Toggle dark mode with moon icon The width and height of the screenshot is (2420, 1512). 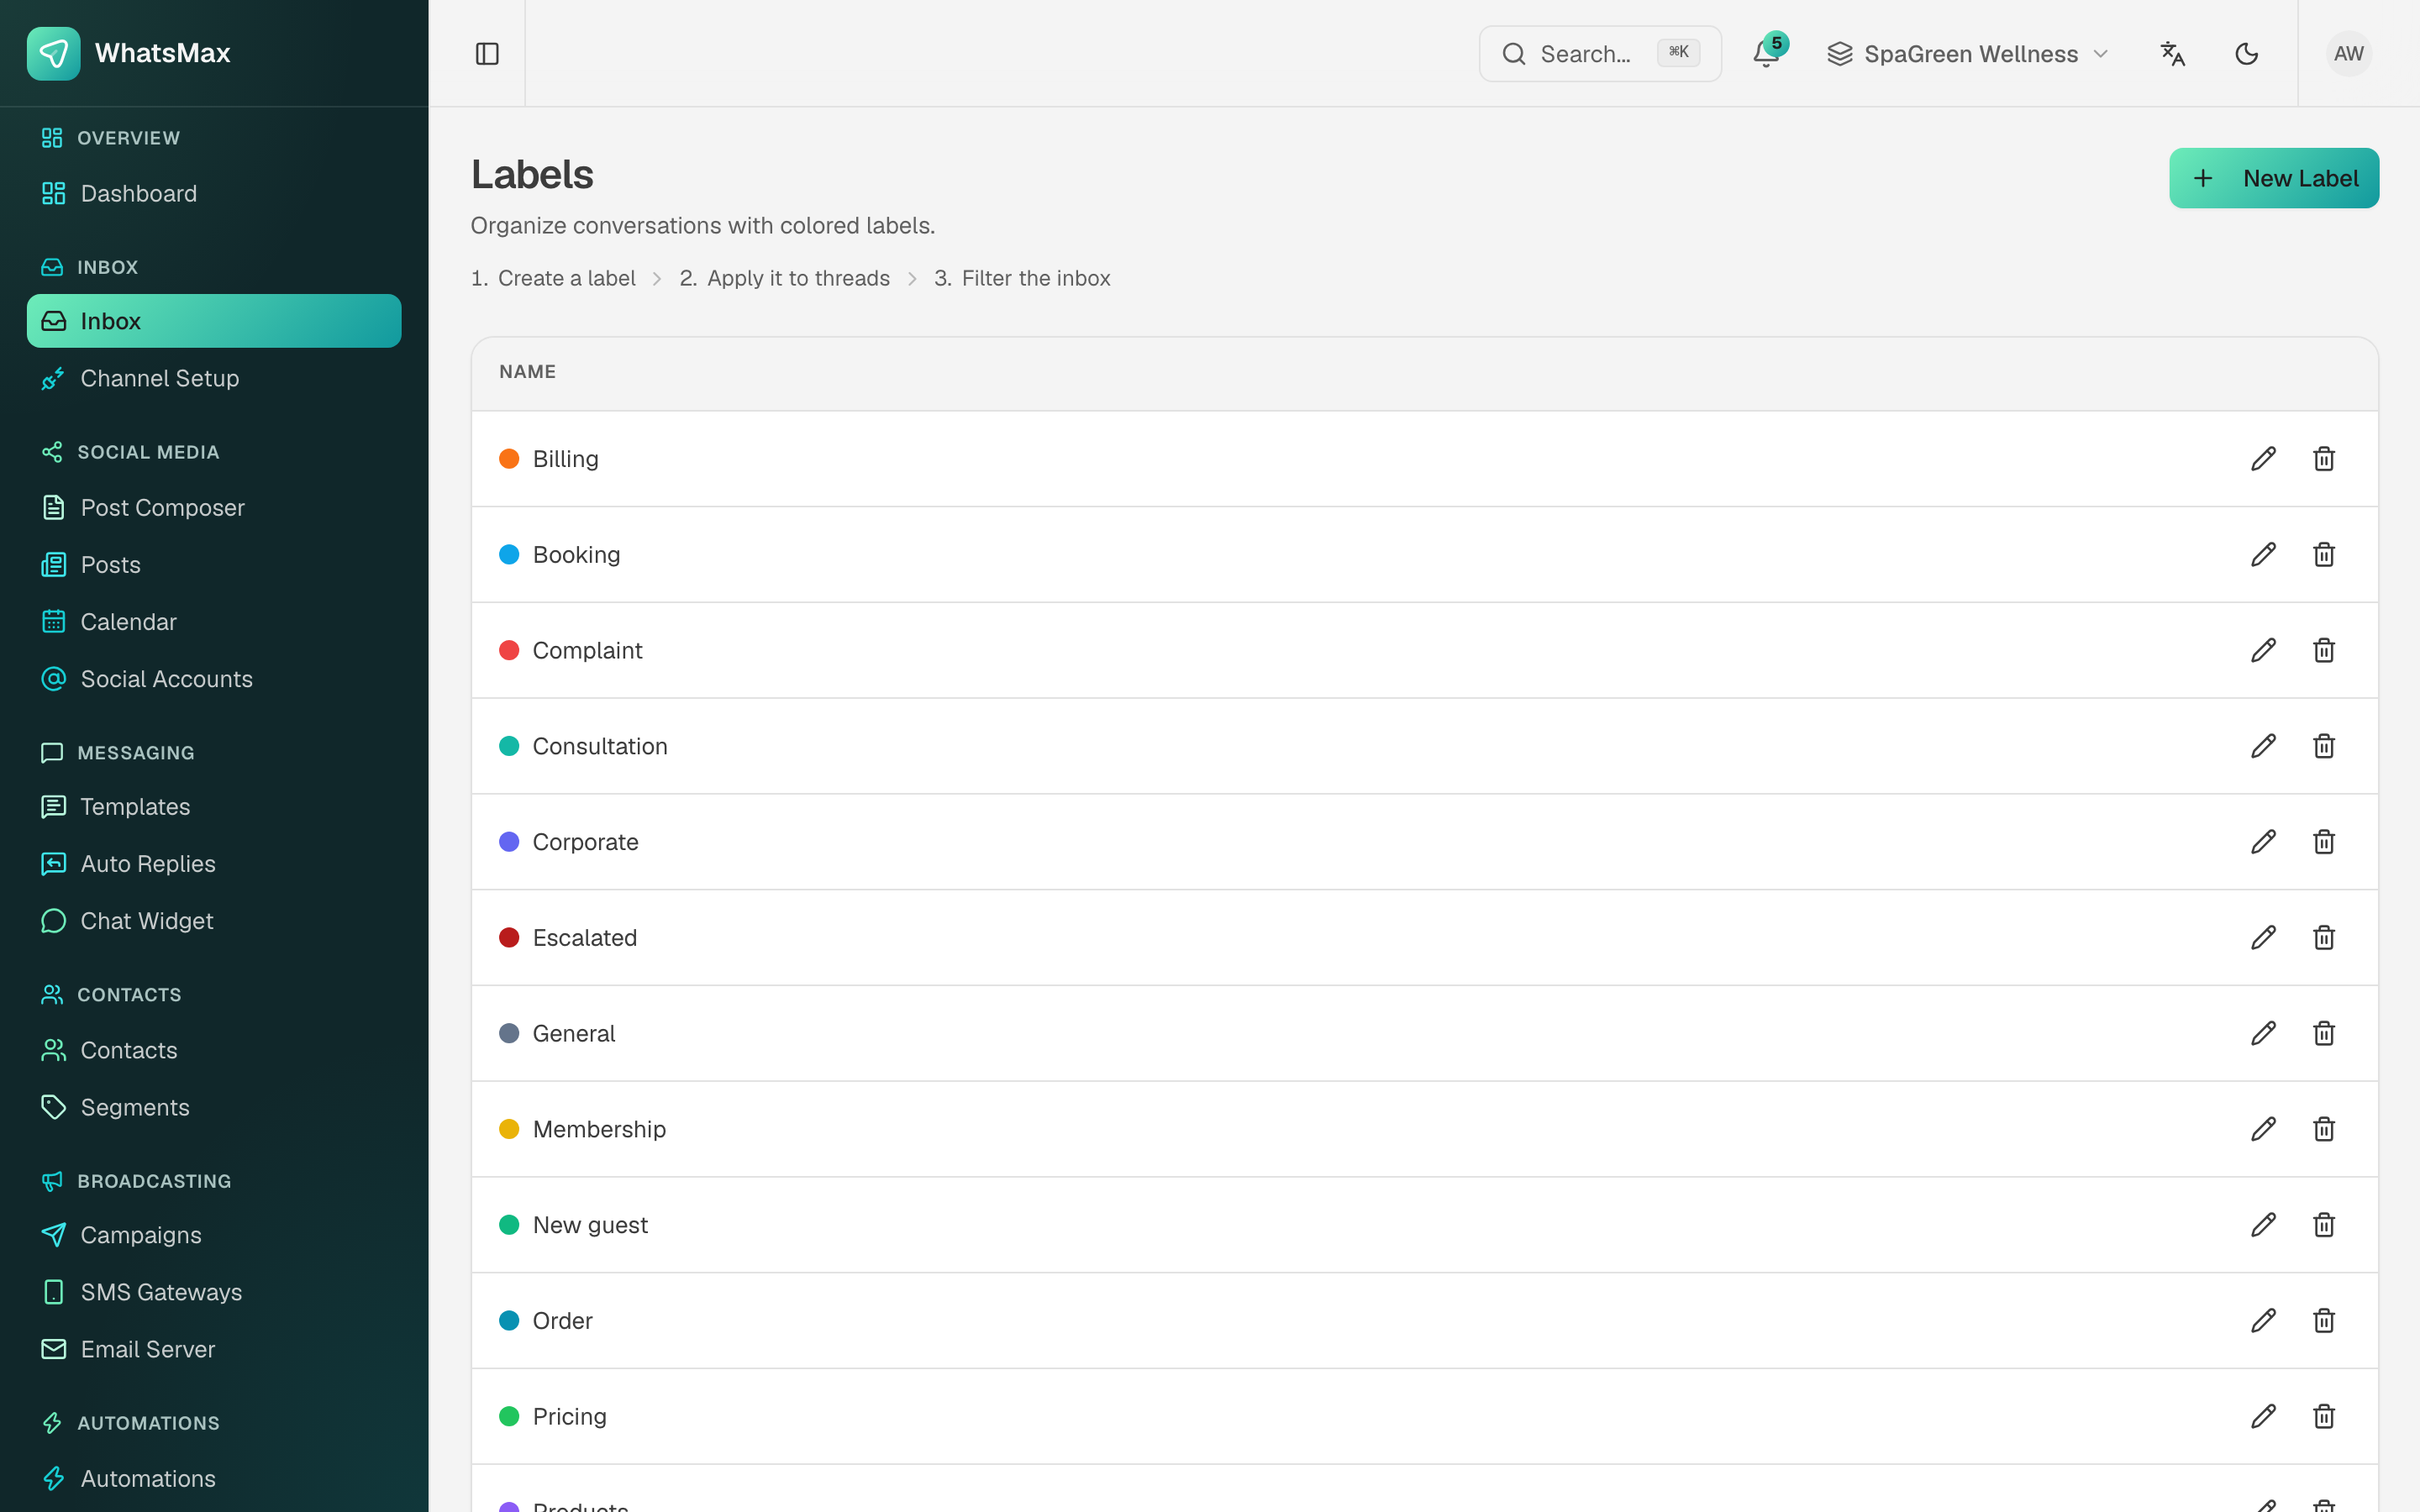[x=2247, y=53]
